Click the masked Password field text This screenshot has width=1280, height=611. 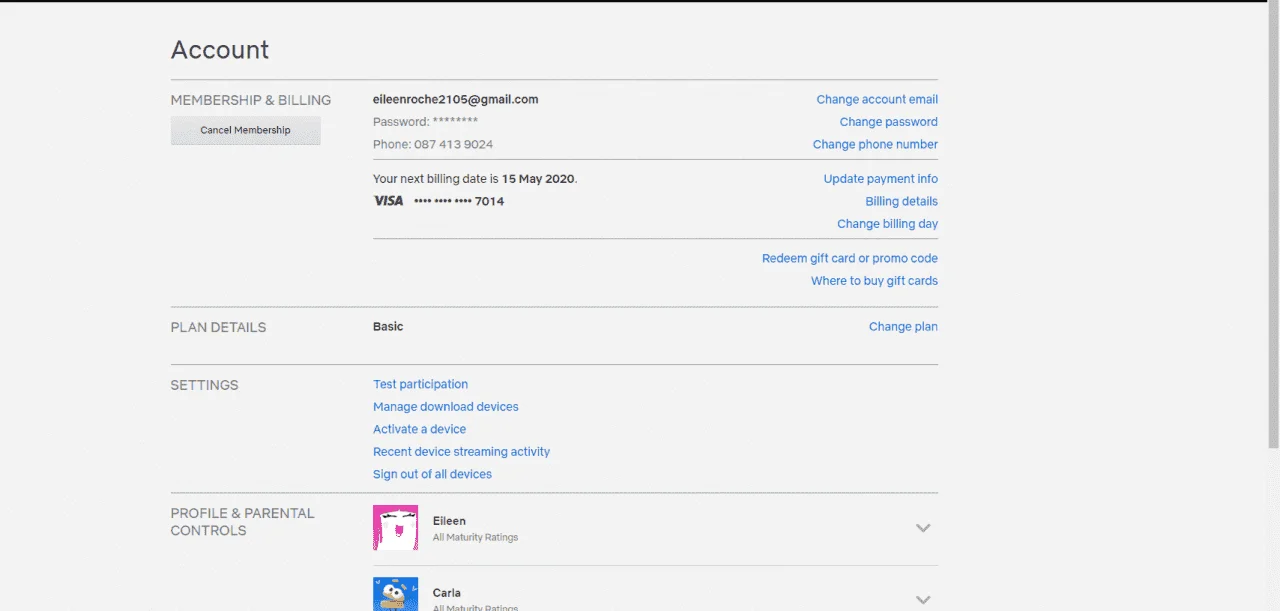coord(425,122)
